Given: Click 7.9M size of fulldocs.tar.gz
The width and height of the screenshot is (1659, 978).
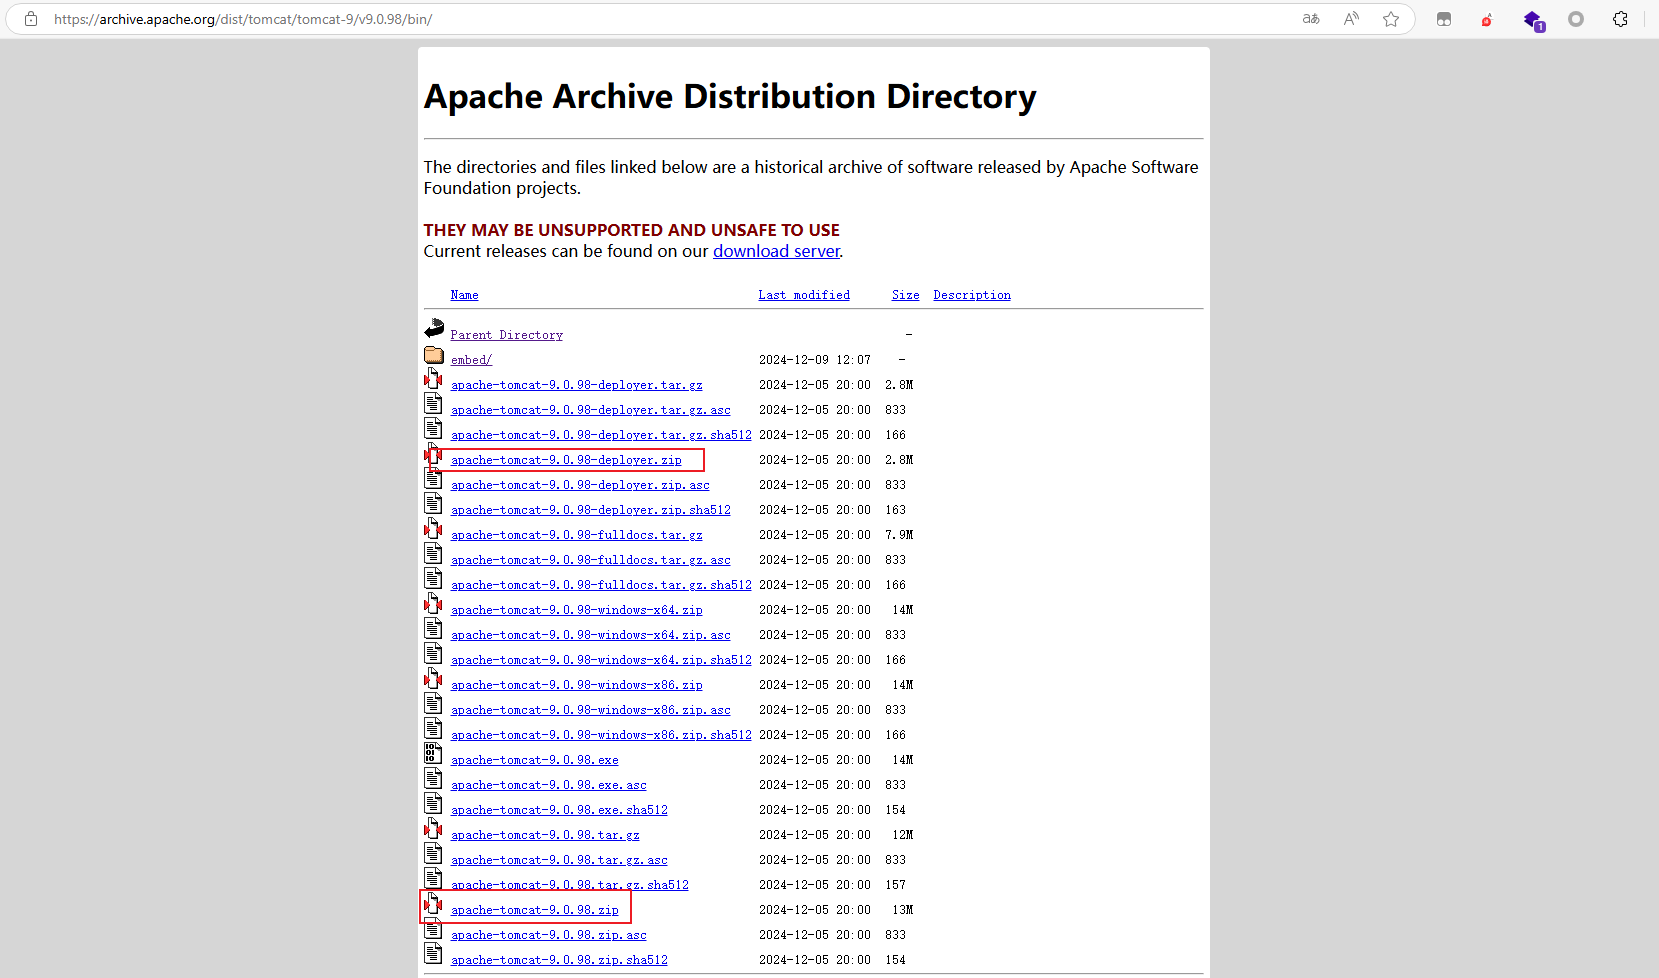Looking at the screenshot, I should pos(899,535).
